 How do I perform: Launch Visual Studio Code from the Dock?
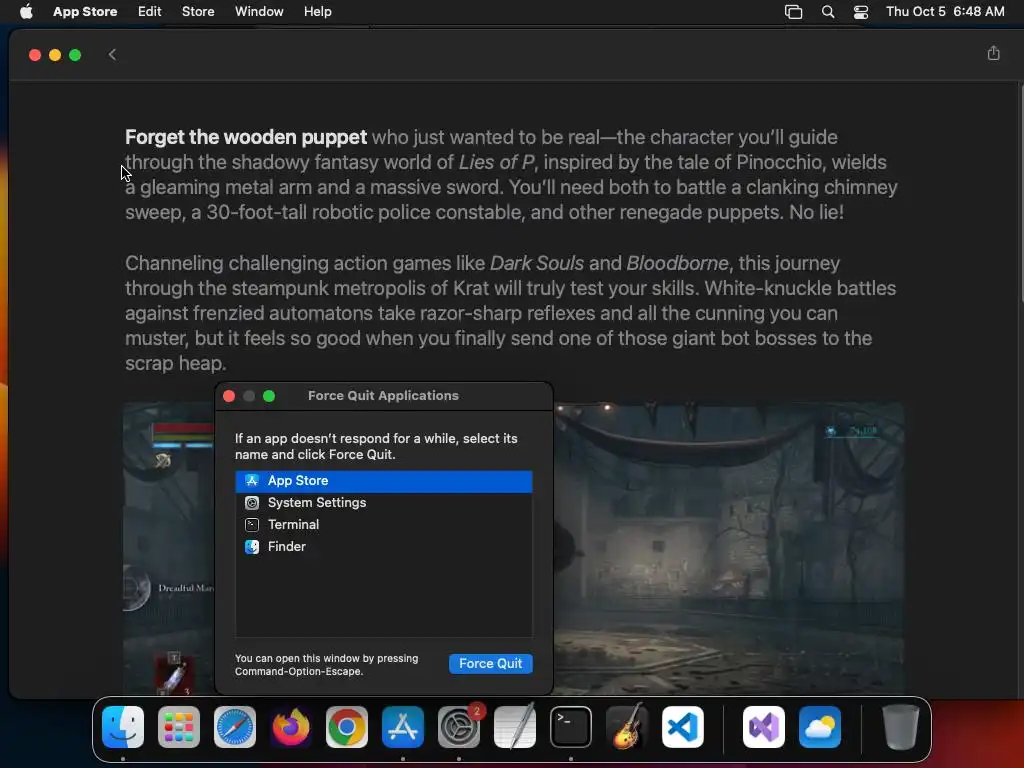[683, 727]
